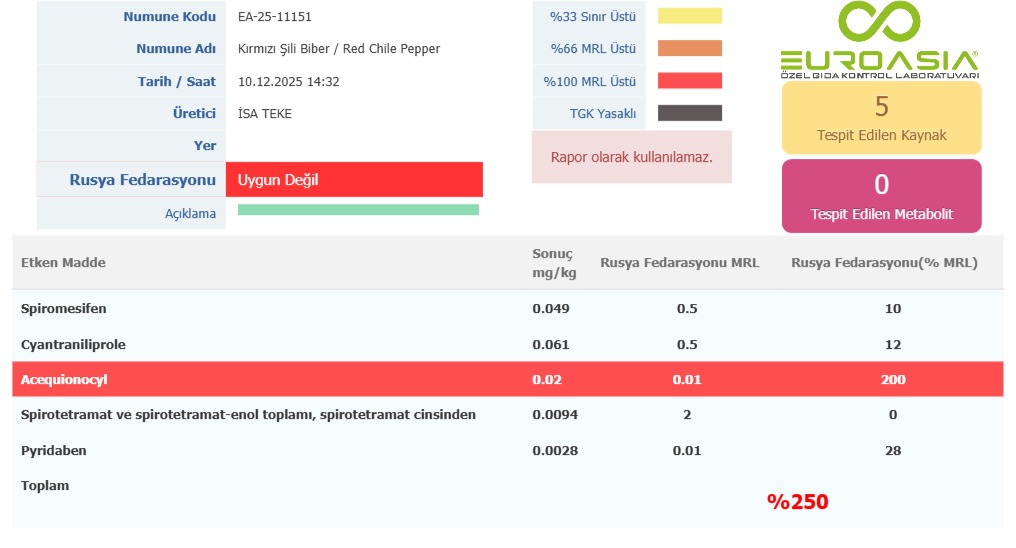Select the Pyridaben substance name
This screenshot has height=548, width=1016.
tap(54, 450)
